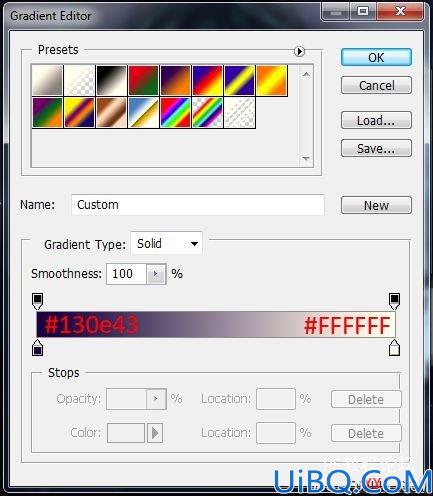This screenshot has height=496, width=433.
Task: Select the left opacity stop above gradient
Action: pos(37,301)
